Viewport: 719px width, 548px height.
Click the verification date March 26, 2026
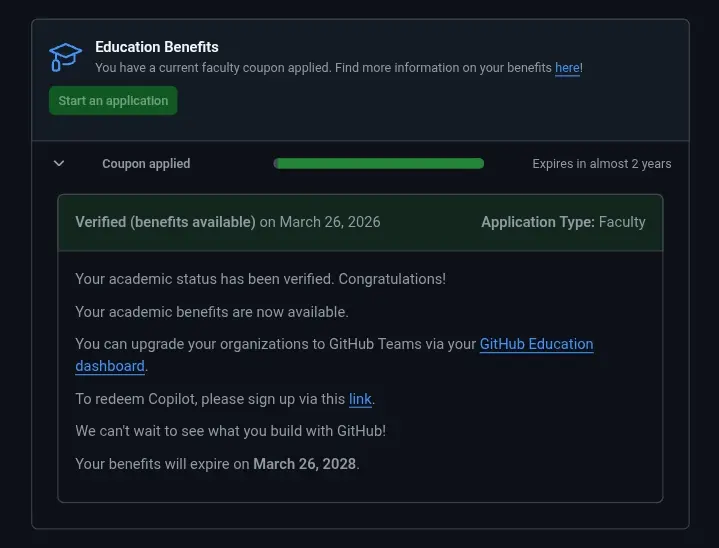tap(330, 222)
